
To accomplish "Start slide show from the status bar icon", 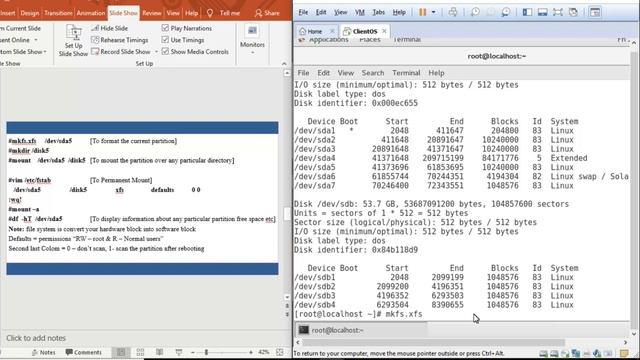I will click(x=179, y=352).
